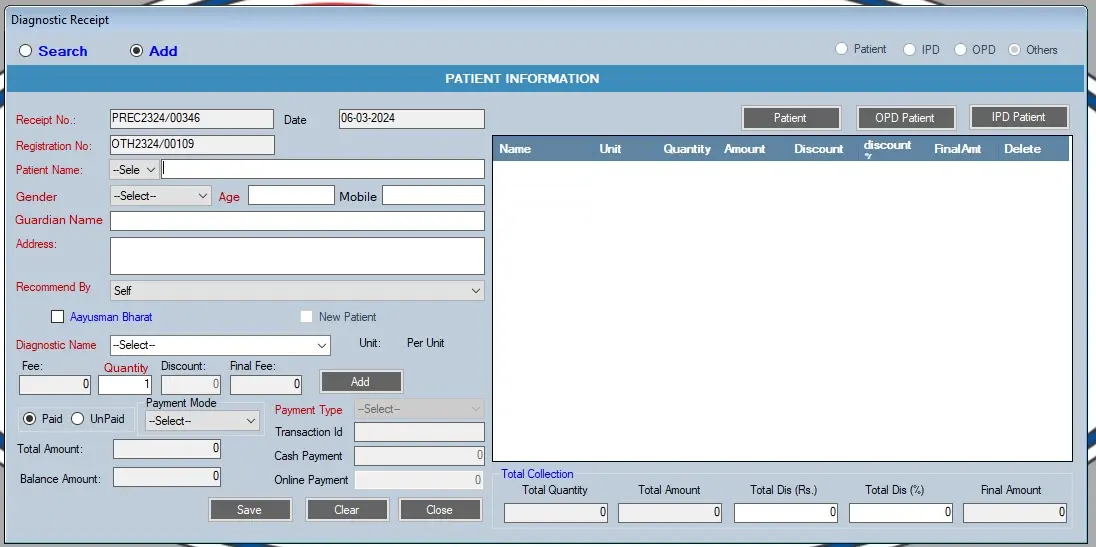Screen dimensions: 1096x547
Task: Expand the Recommend By dropdown
Action: point(296,291)
